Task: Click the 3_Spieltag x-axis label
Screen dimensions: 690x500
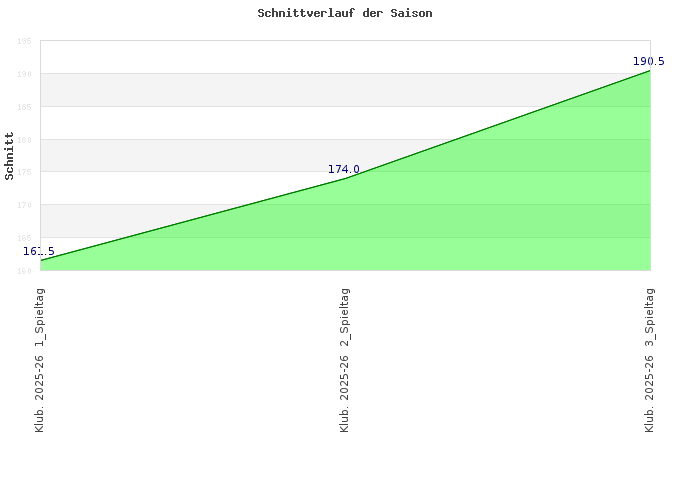Action: pyautogui.click(x=650, y=360)
